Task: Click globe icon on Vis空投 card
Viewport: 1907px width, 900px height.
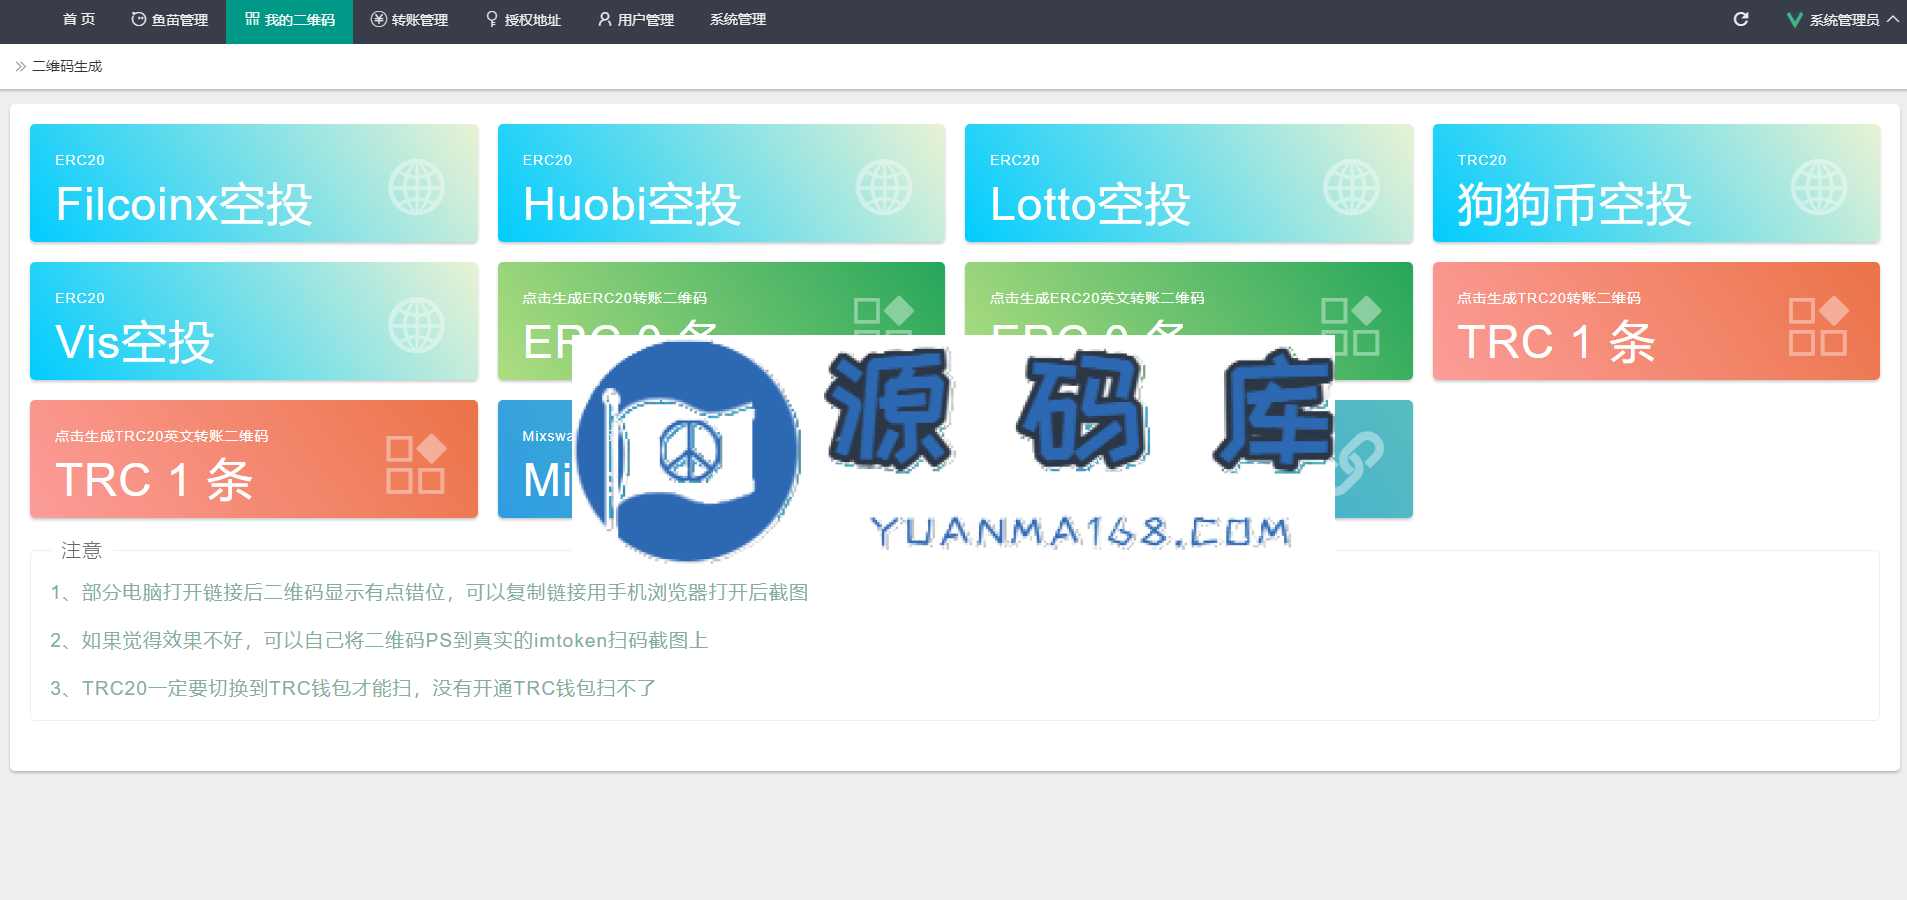Action: point(416,325)
